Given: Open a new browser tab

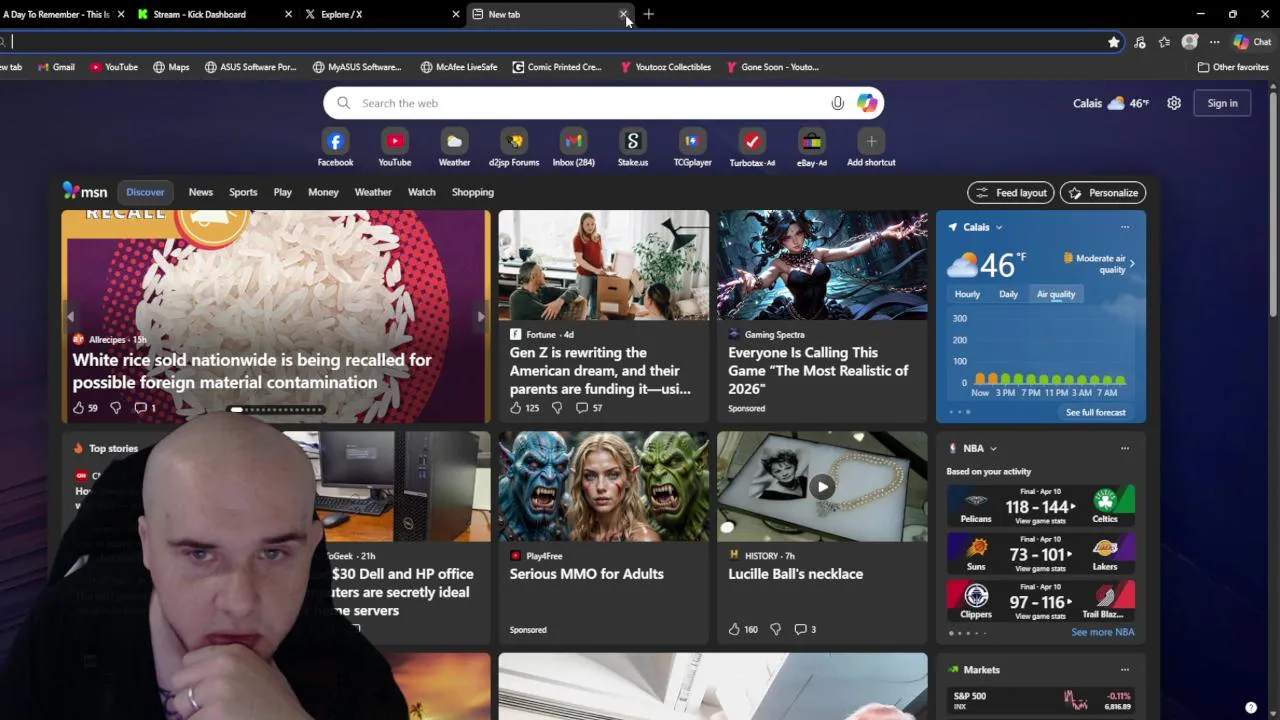Looking at the screenshot, I should [x=649, y=14].
